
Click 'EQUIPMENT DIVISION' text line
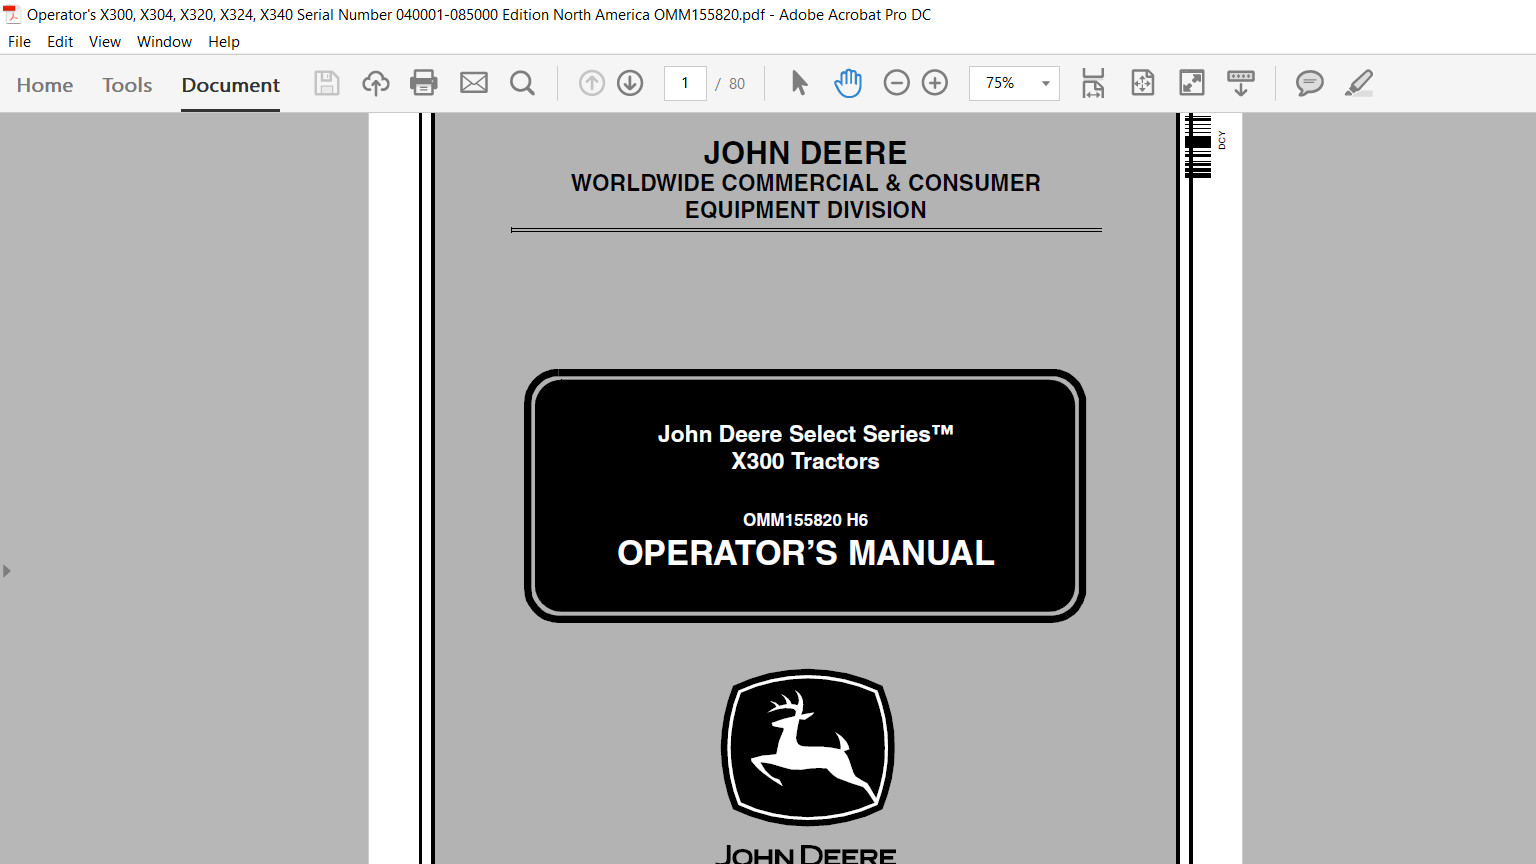806,210
